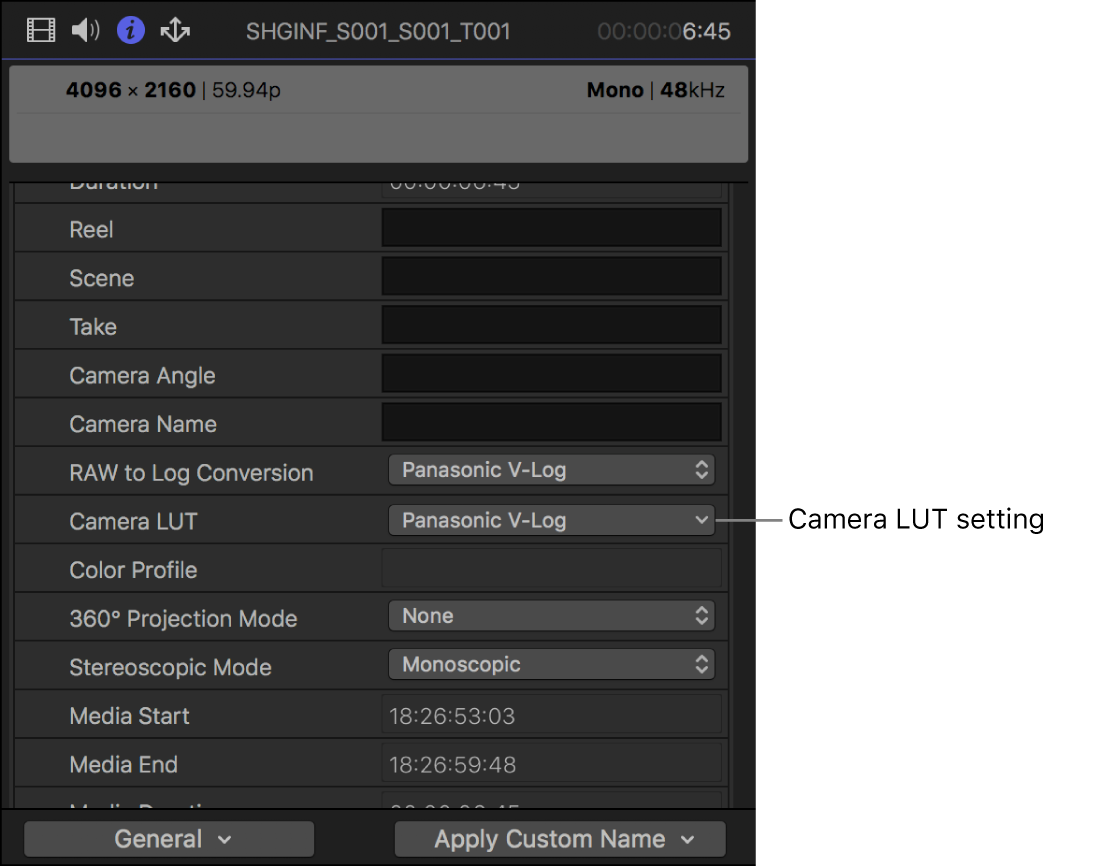Change the Camera LUT from Panasonic V-Log
The width and height of the screenshot is (1099, 867).
click(551, 520)
